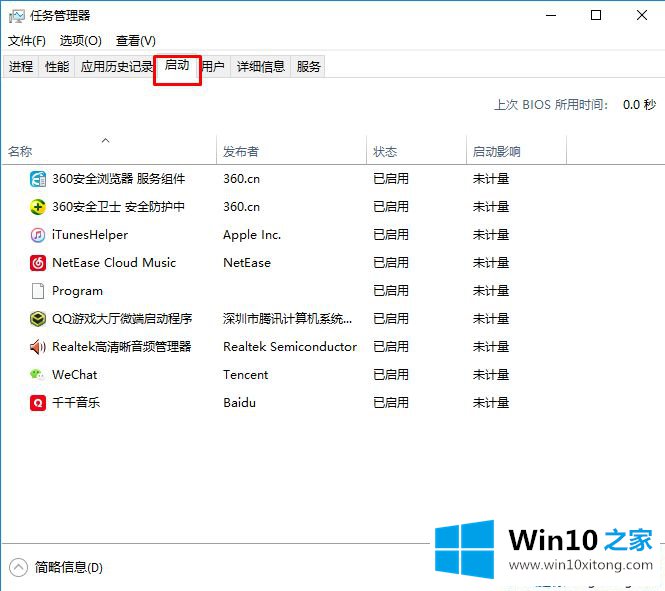665x591 pixels.
Task: Minimize the 任务管理器 window
Action: point(551,16)
